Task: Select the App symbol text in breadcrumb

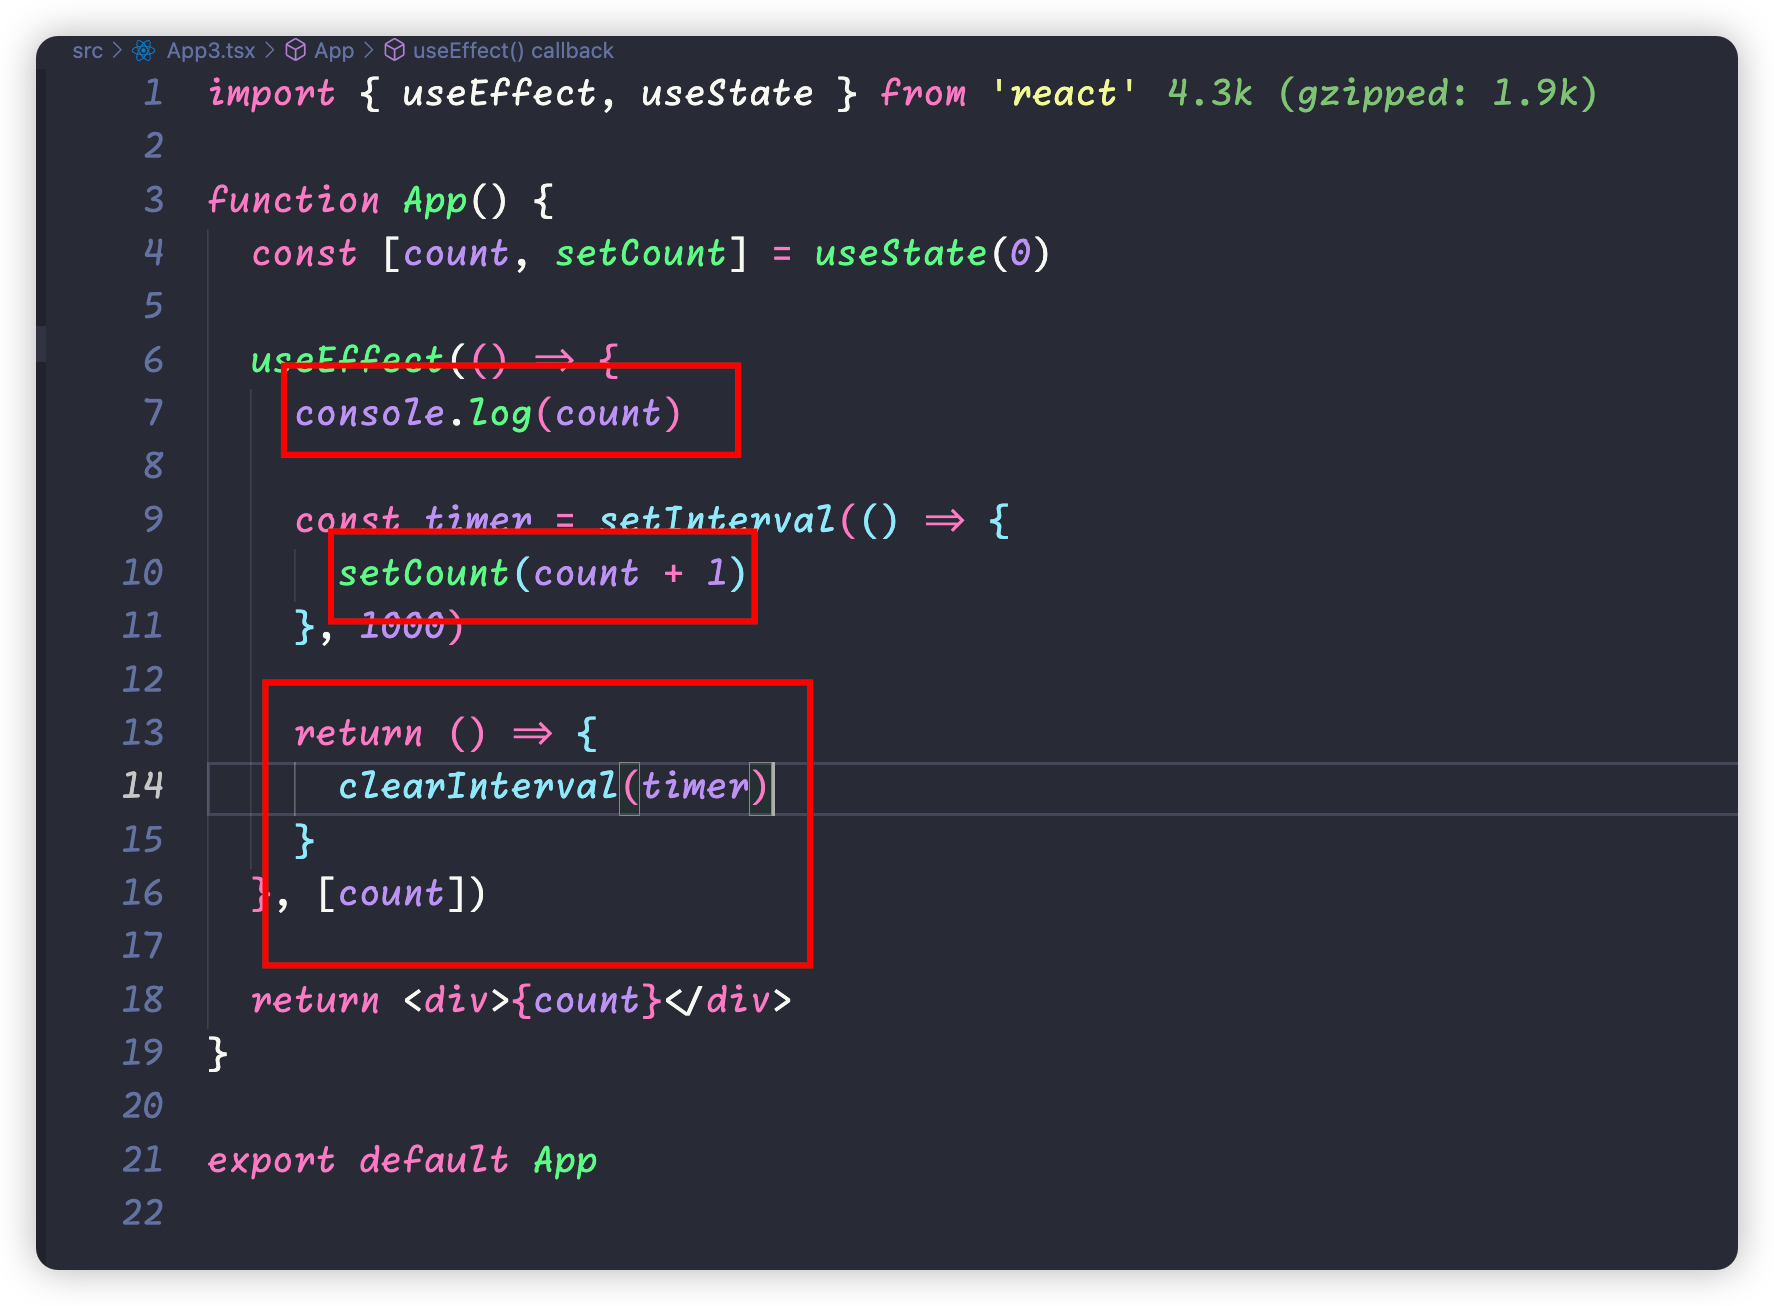Action: pos(334,51)
